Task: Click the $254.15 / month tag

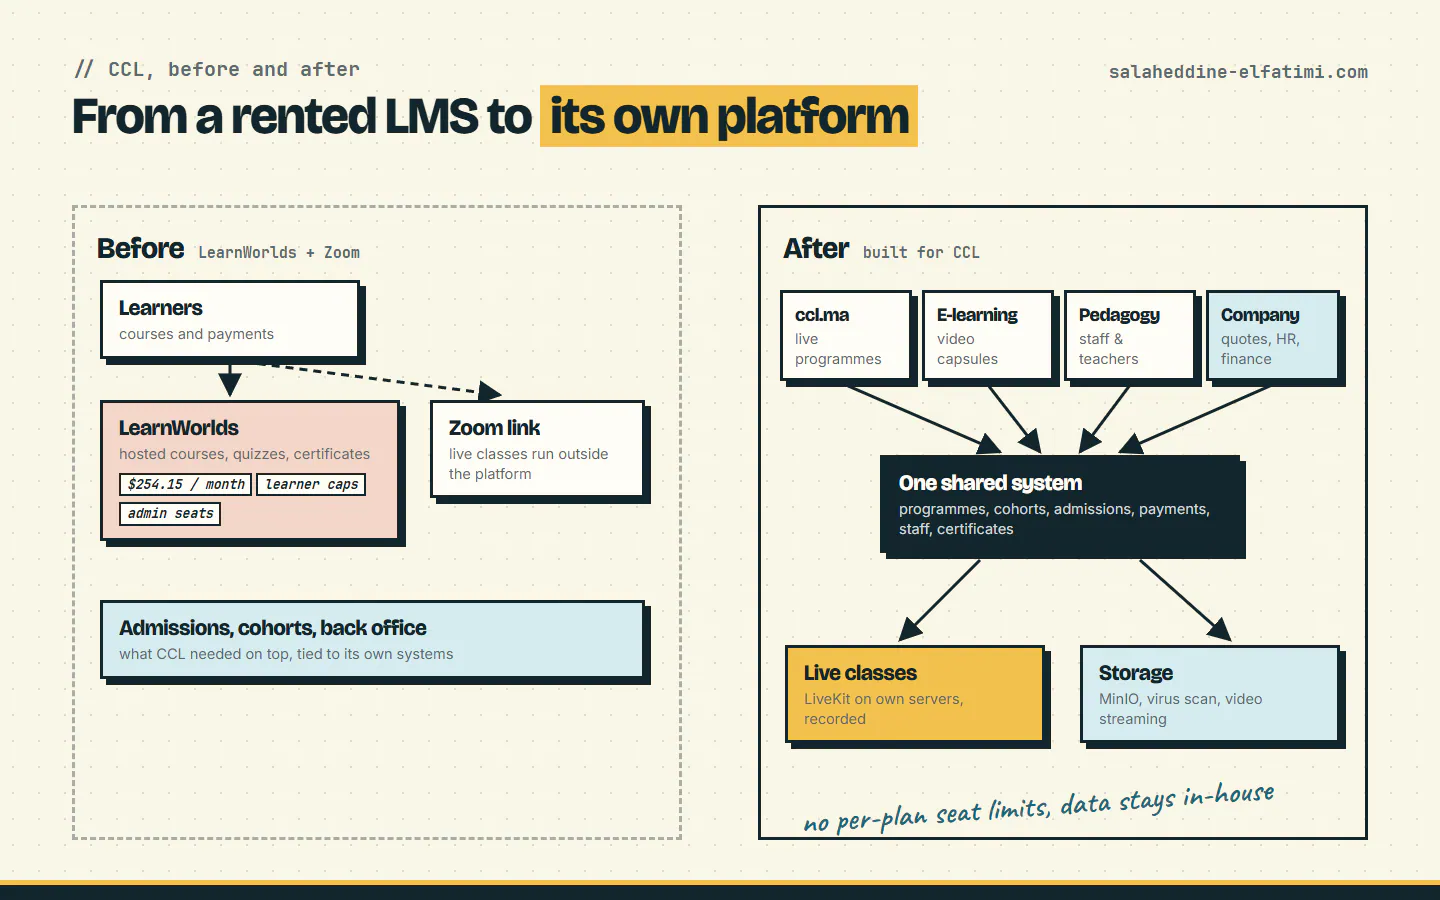Action: click(186, 484)
